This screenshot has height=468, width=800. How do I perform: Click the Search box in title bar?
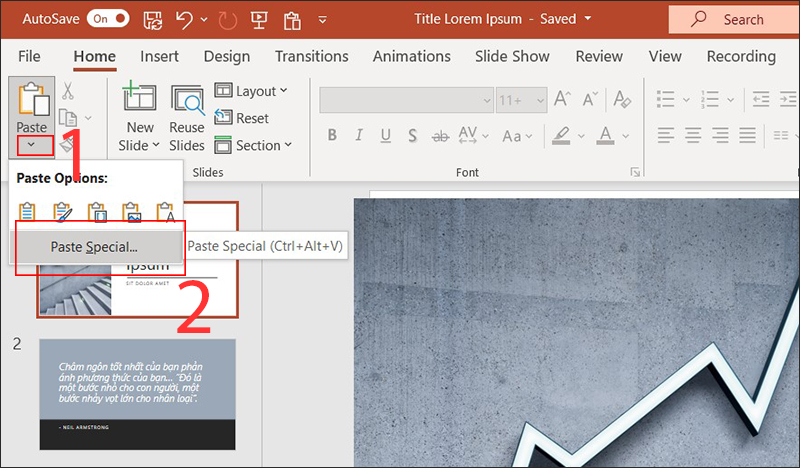(734, 19)
